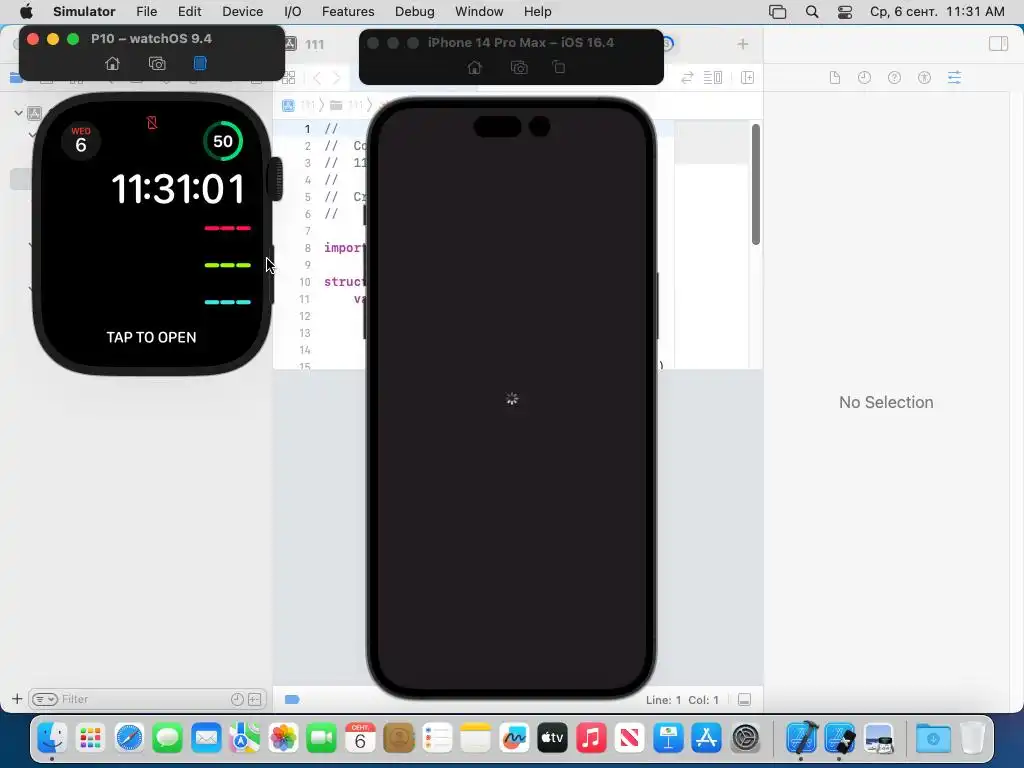Open the Help menu
This screenshot has height=768, width=1024.
click(537, 12)
